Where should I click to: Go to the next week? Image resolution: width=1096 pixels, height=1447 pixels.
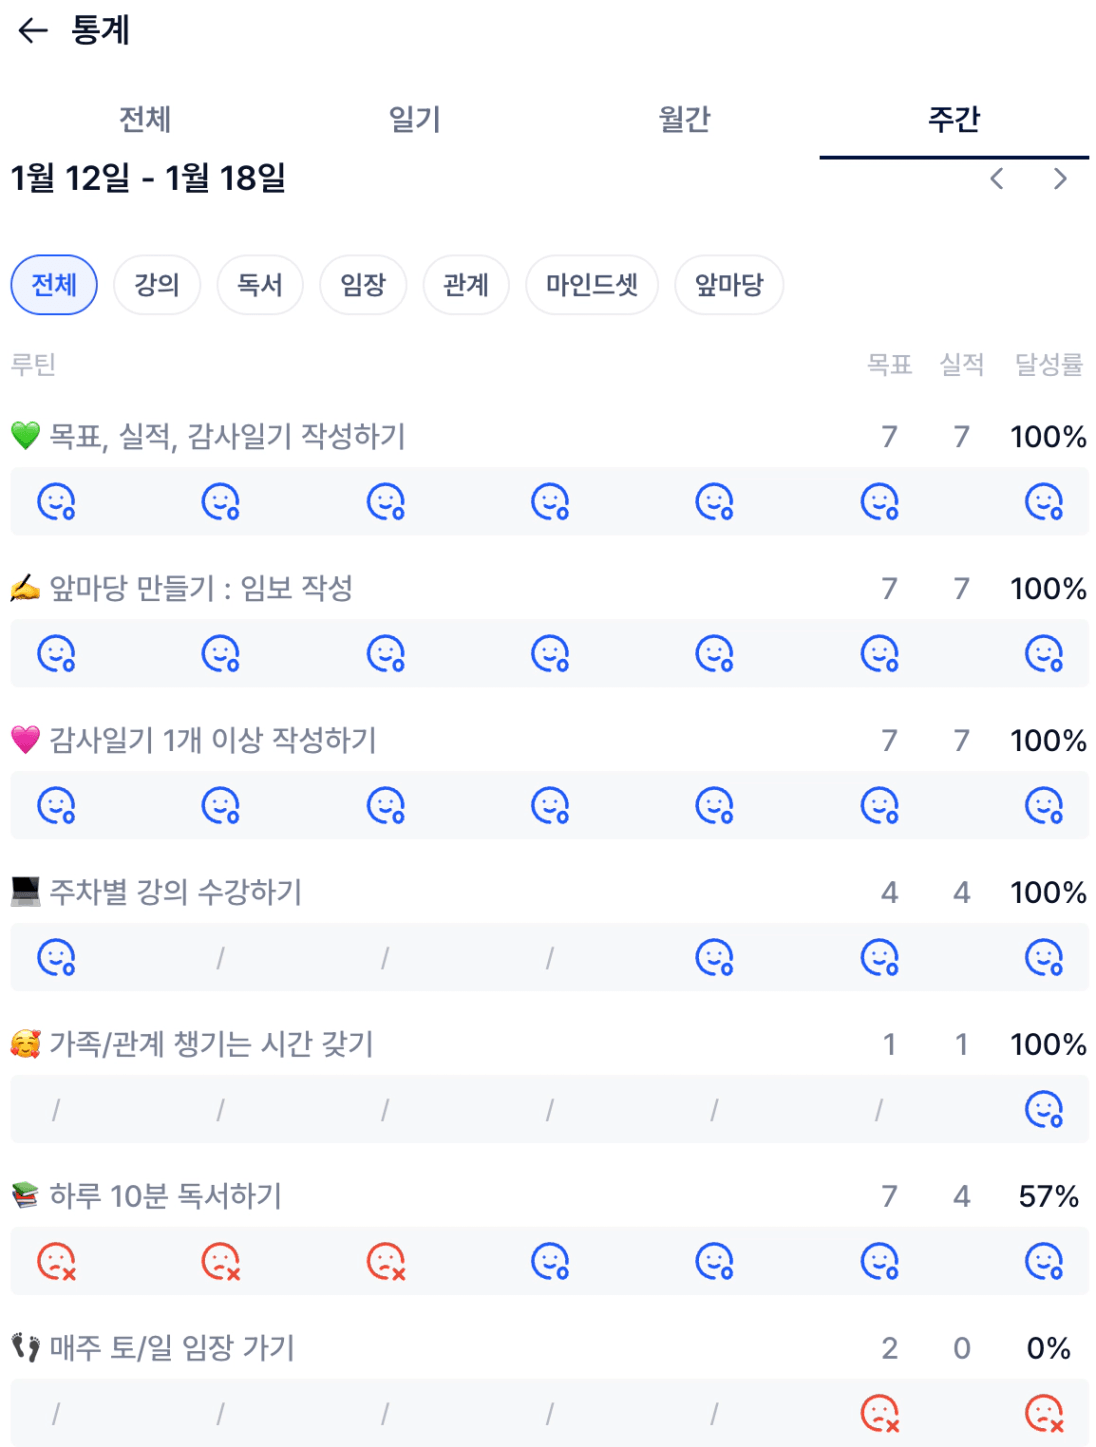pyautogui.click(x=1060, y=179)
